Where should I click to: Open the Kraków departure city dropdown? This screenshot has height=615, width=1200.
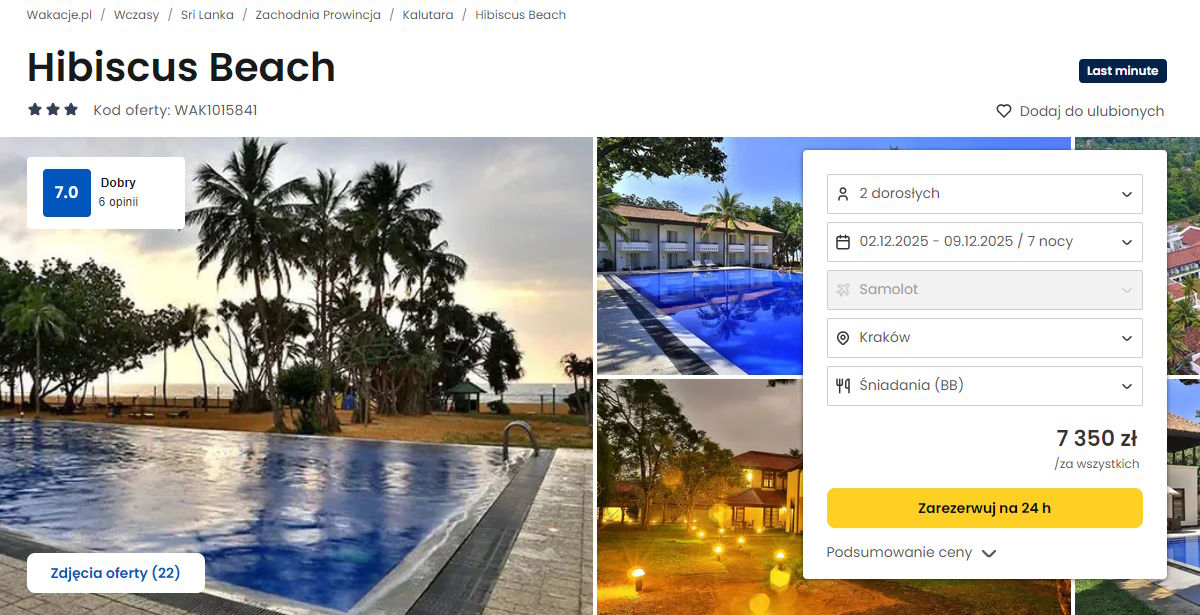coord(985,337)
